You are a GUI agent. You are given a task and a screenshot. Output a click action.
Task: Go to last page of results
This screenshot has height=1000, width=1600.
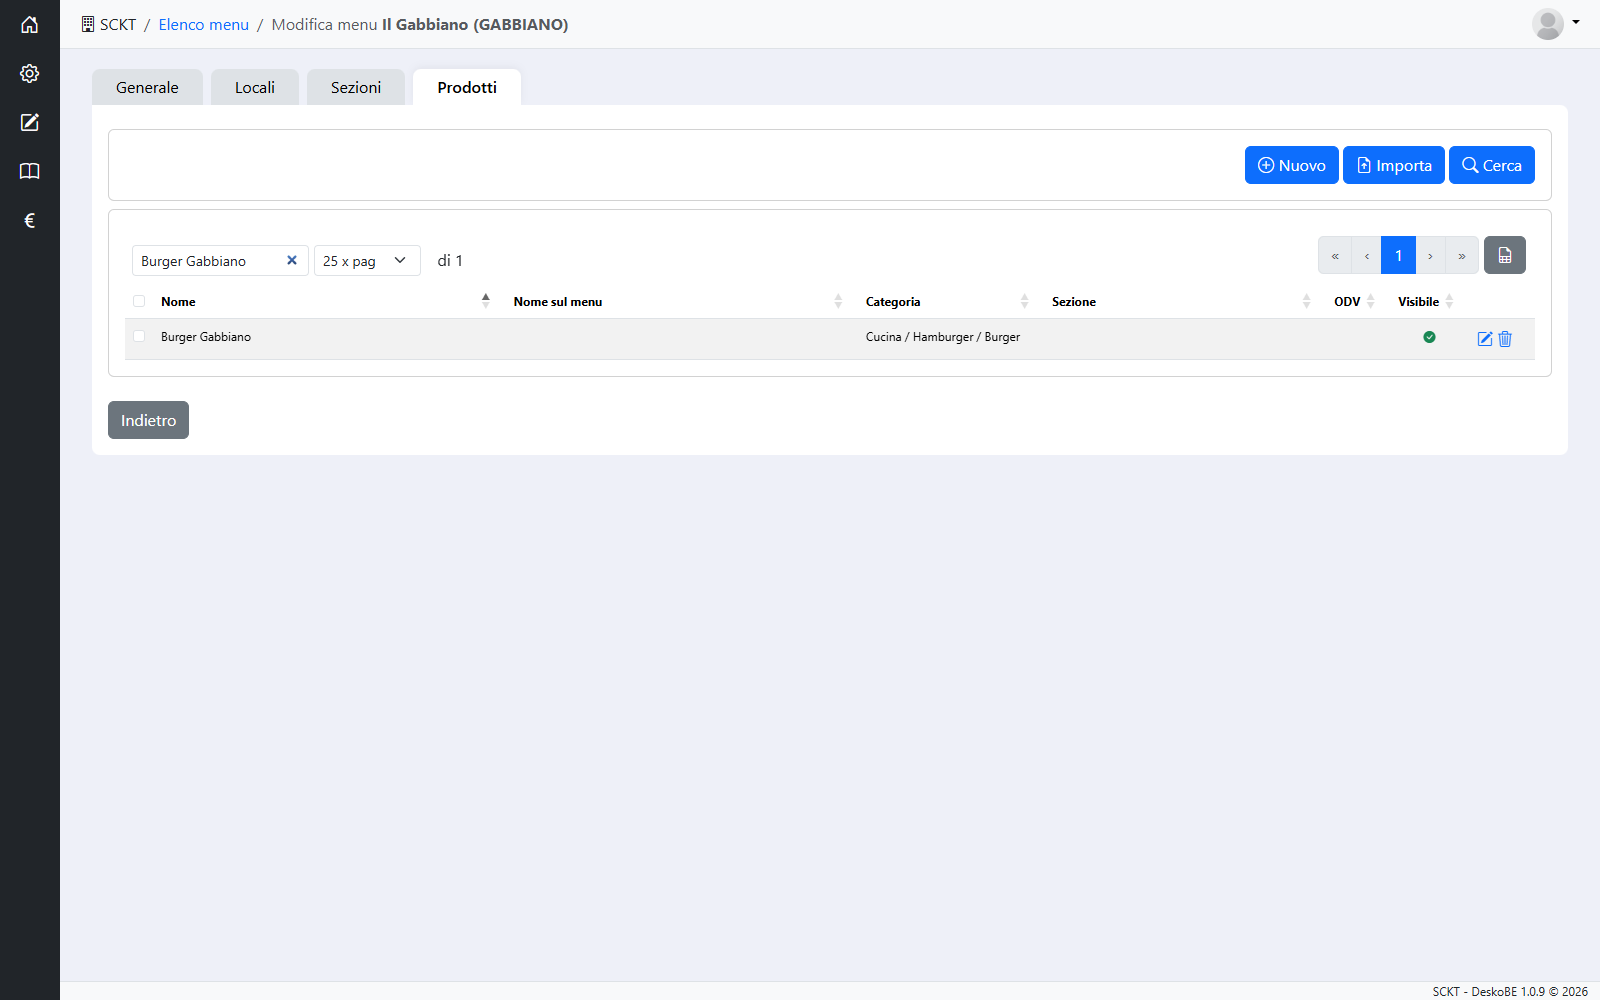[x=1462, y=255]
